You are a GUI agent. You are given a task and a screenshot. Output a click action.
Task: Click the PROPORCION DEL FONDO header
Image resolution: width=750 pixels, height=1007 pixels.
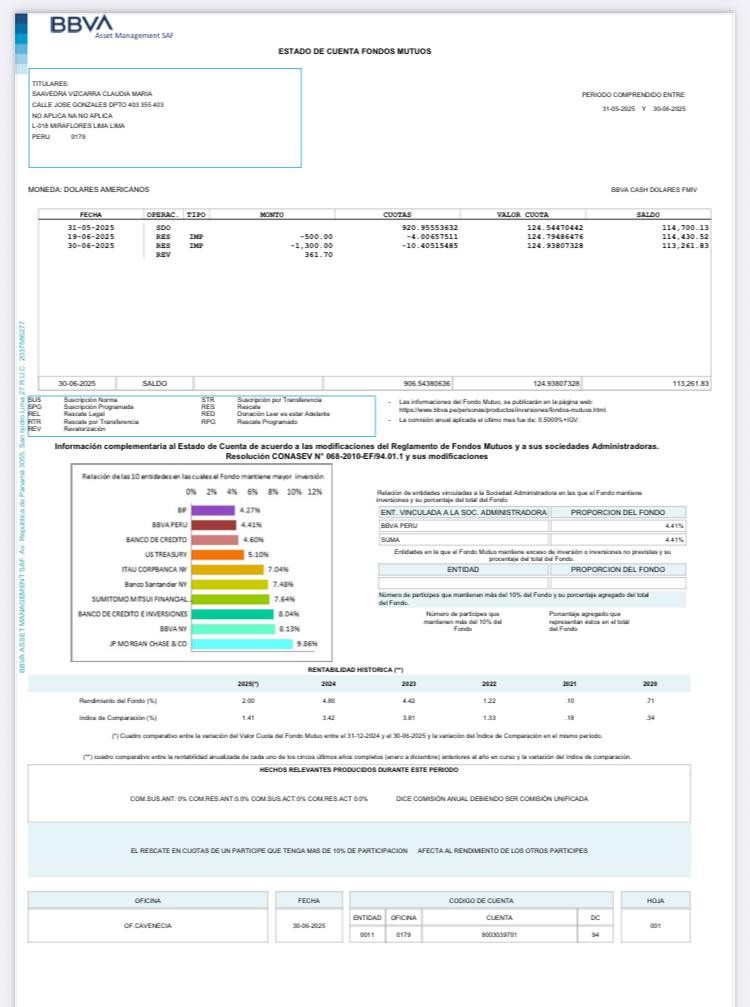(617, 512)
